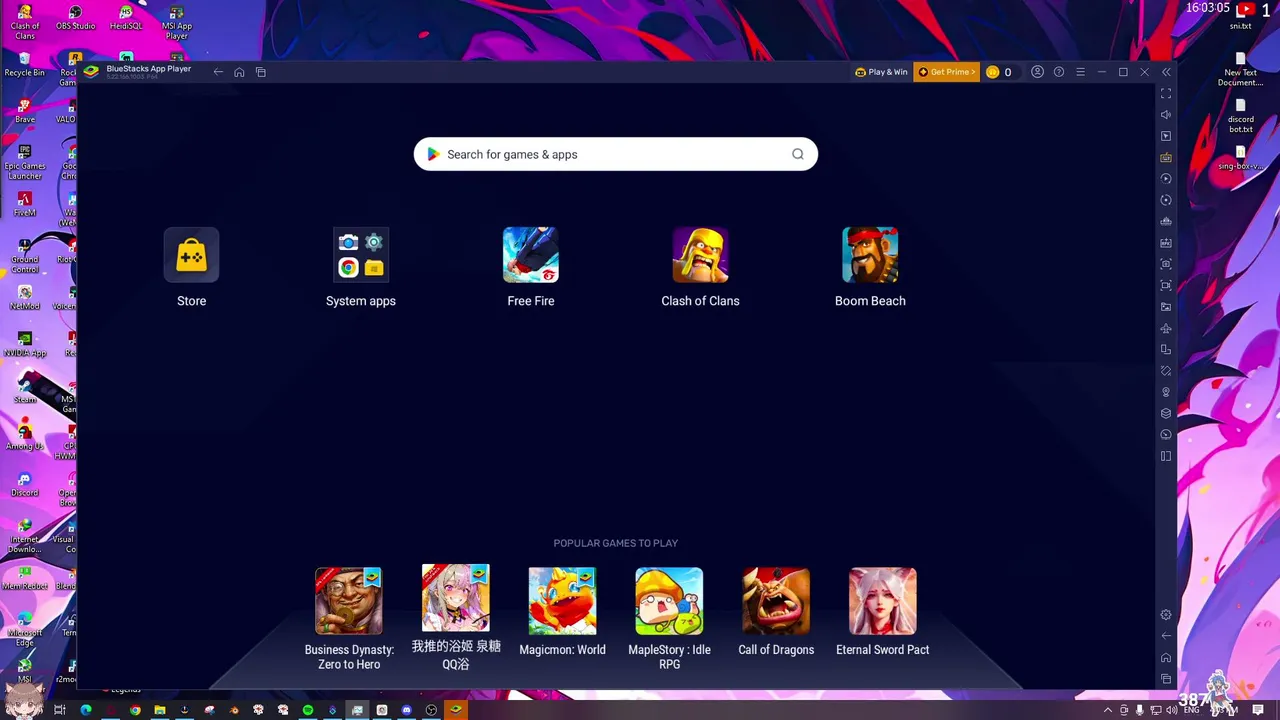Open Magicmon: World game

click(562, 601)
